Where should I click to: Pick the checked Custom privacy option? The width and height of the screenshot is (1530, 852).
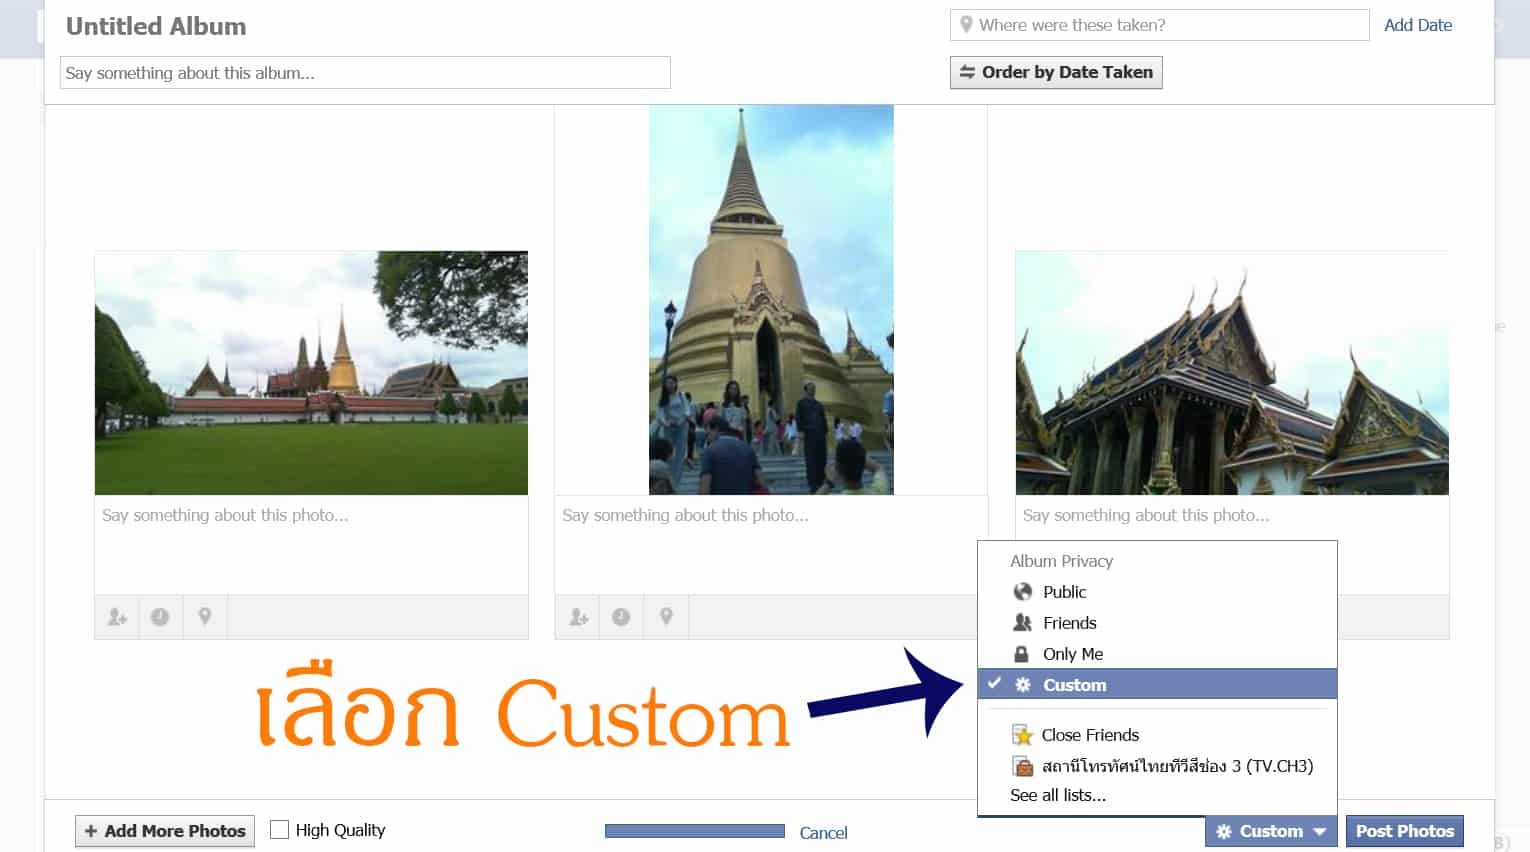(x=1074, y=685)
